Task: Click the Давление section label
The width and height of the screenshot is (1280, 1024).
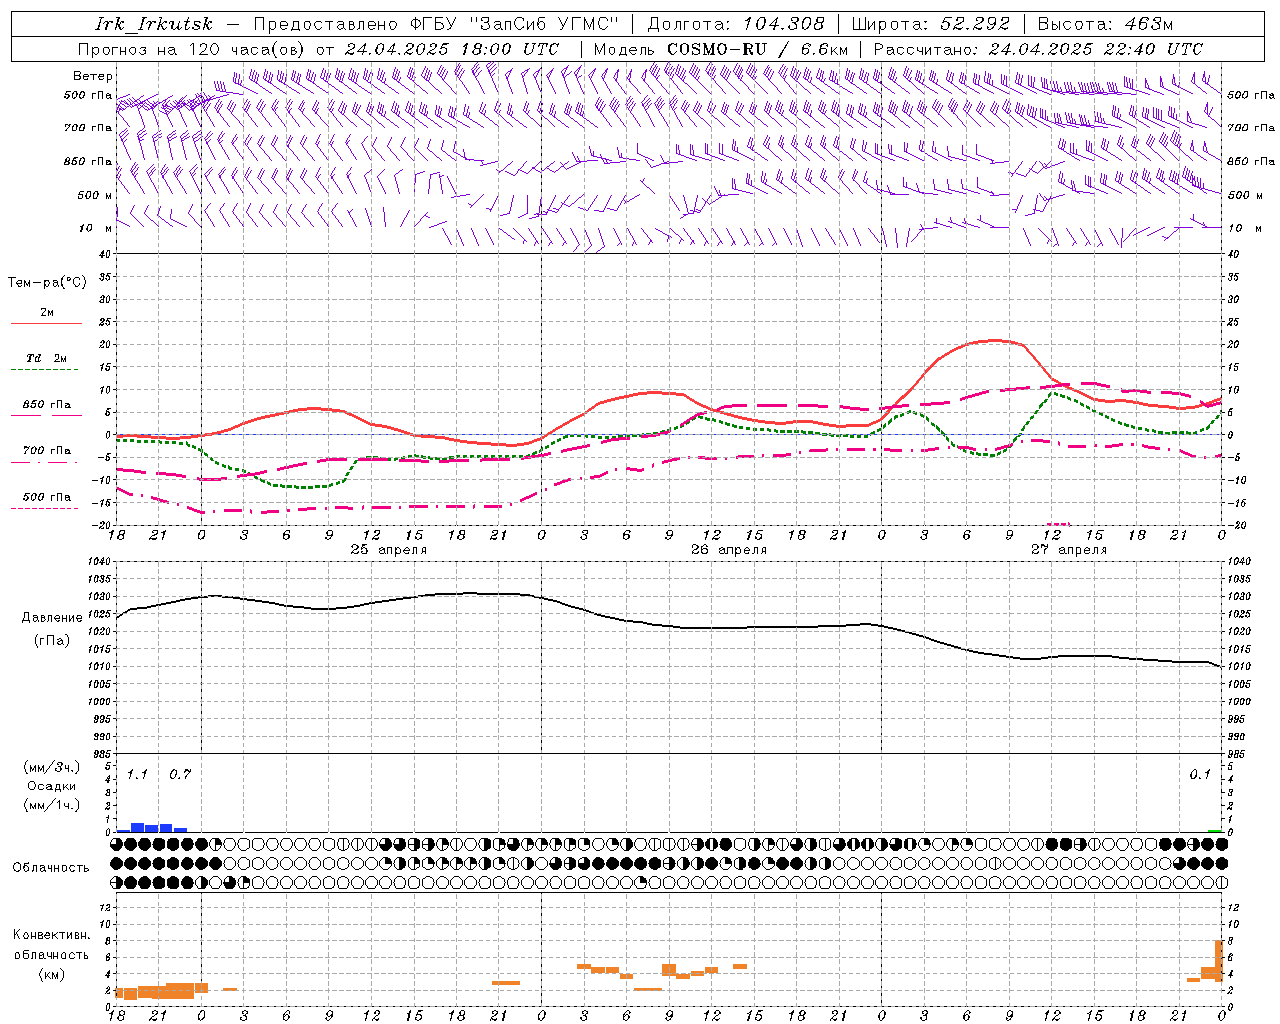Action: coord(52,617)
